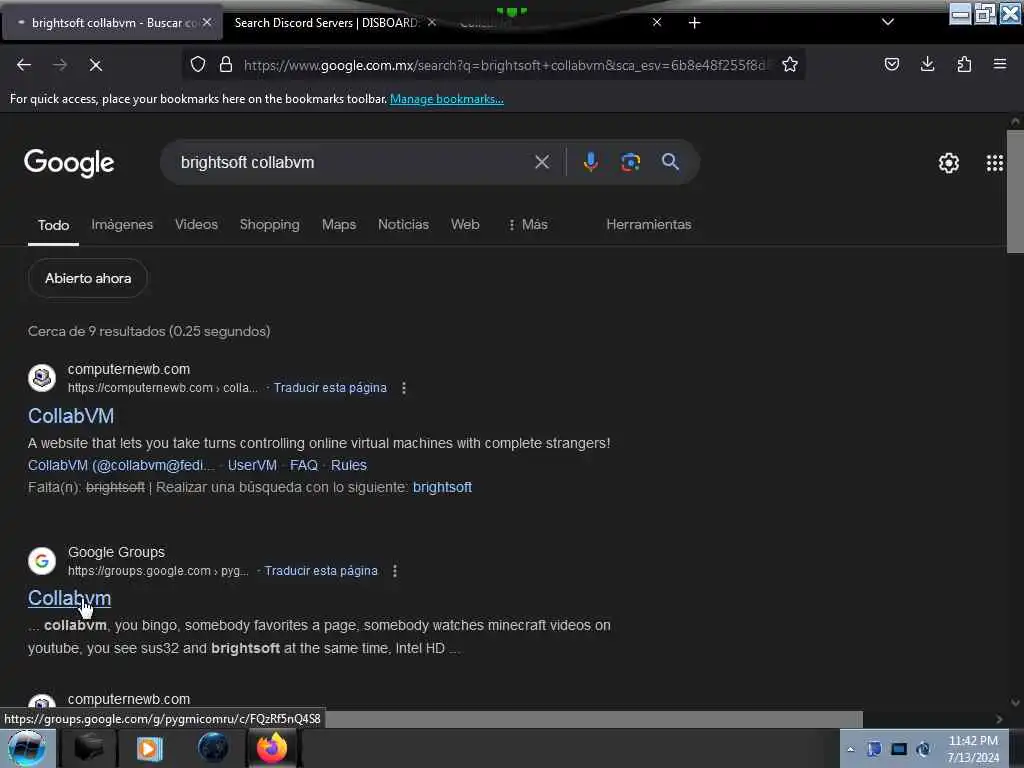Viewport: 1024px width, 768px height.
Task: Open Firefox from the taskbar
Action: (272, 748)
